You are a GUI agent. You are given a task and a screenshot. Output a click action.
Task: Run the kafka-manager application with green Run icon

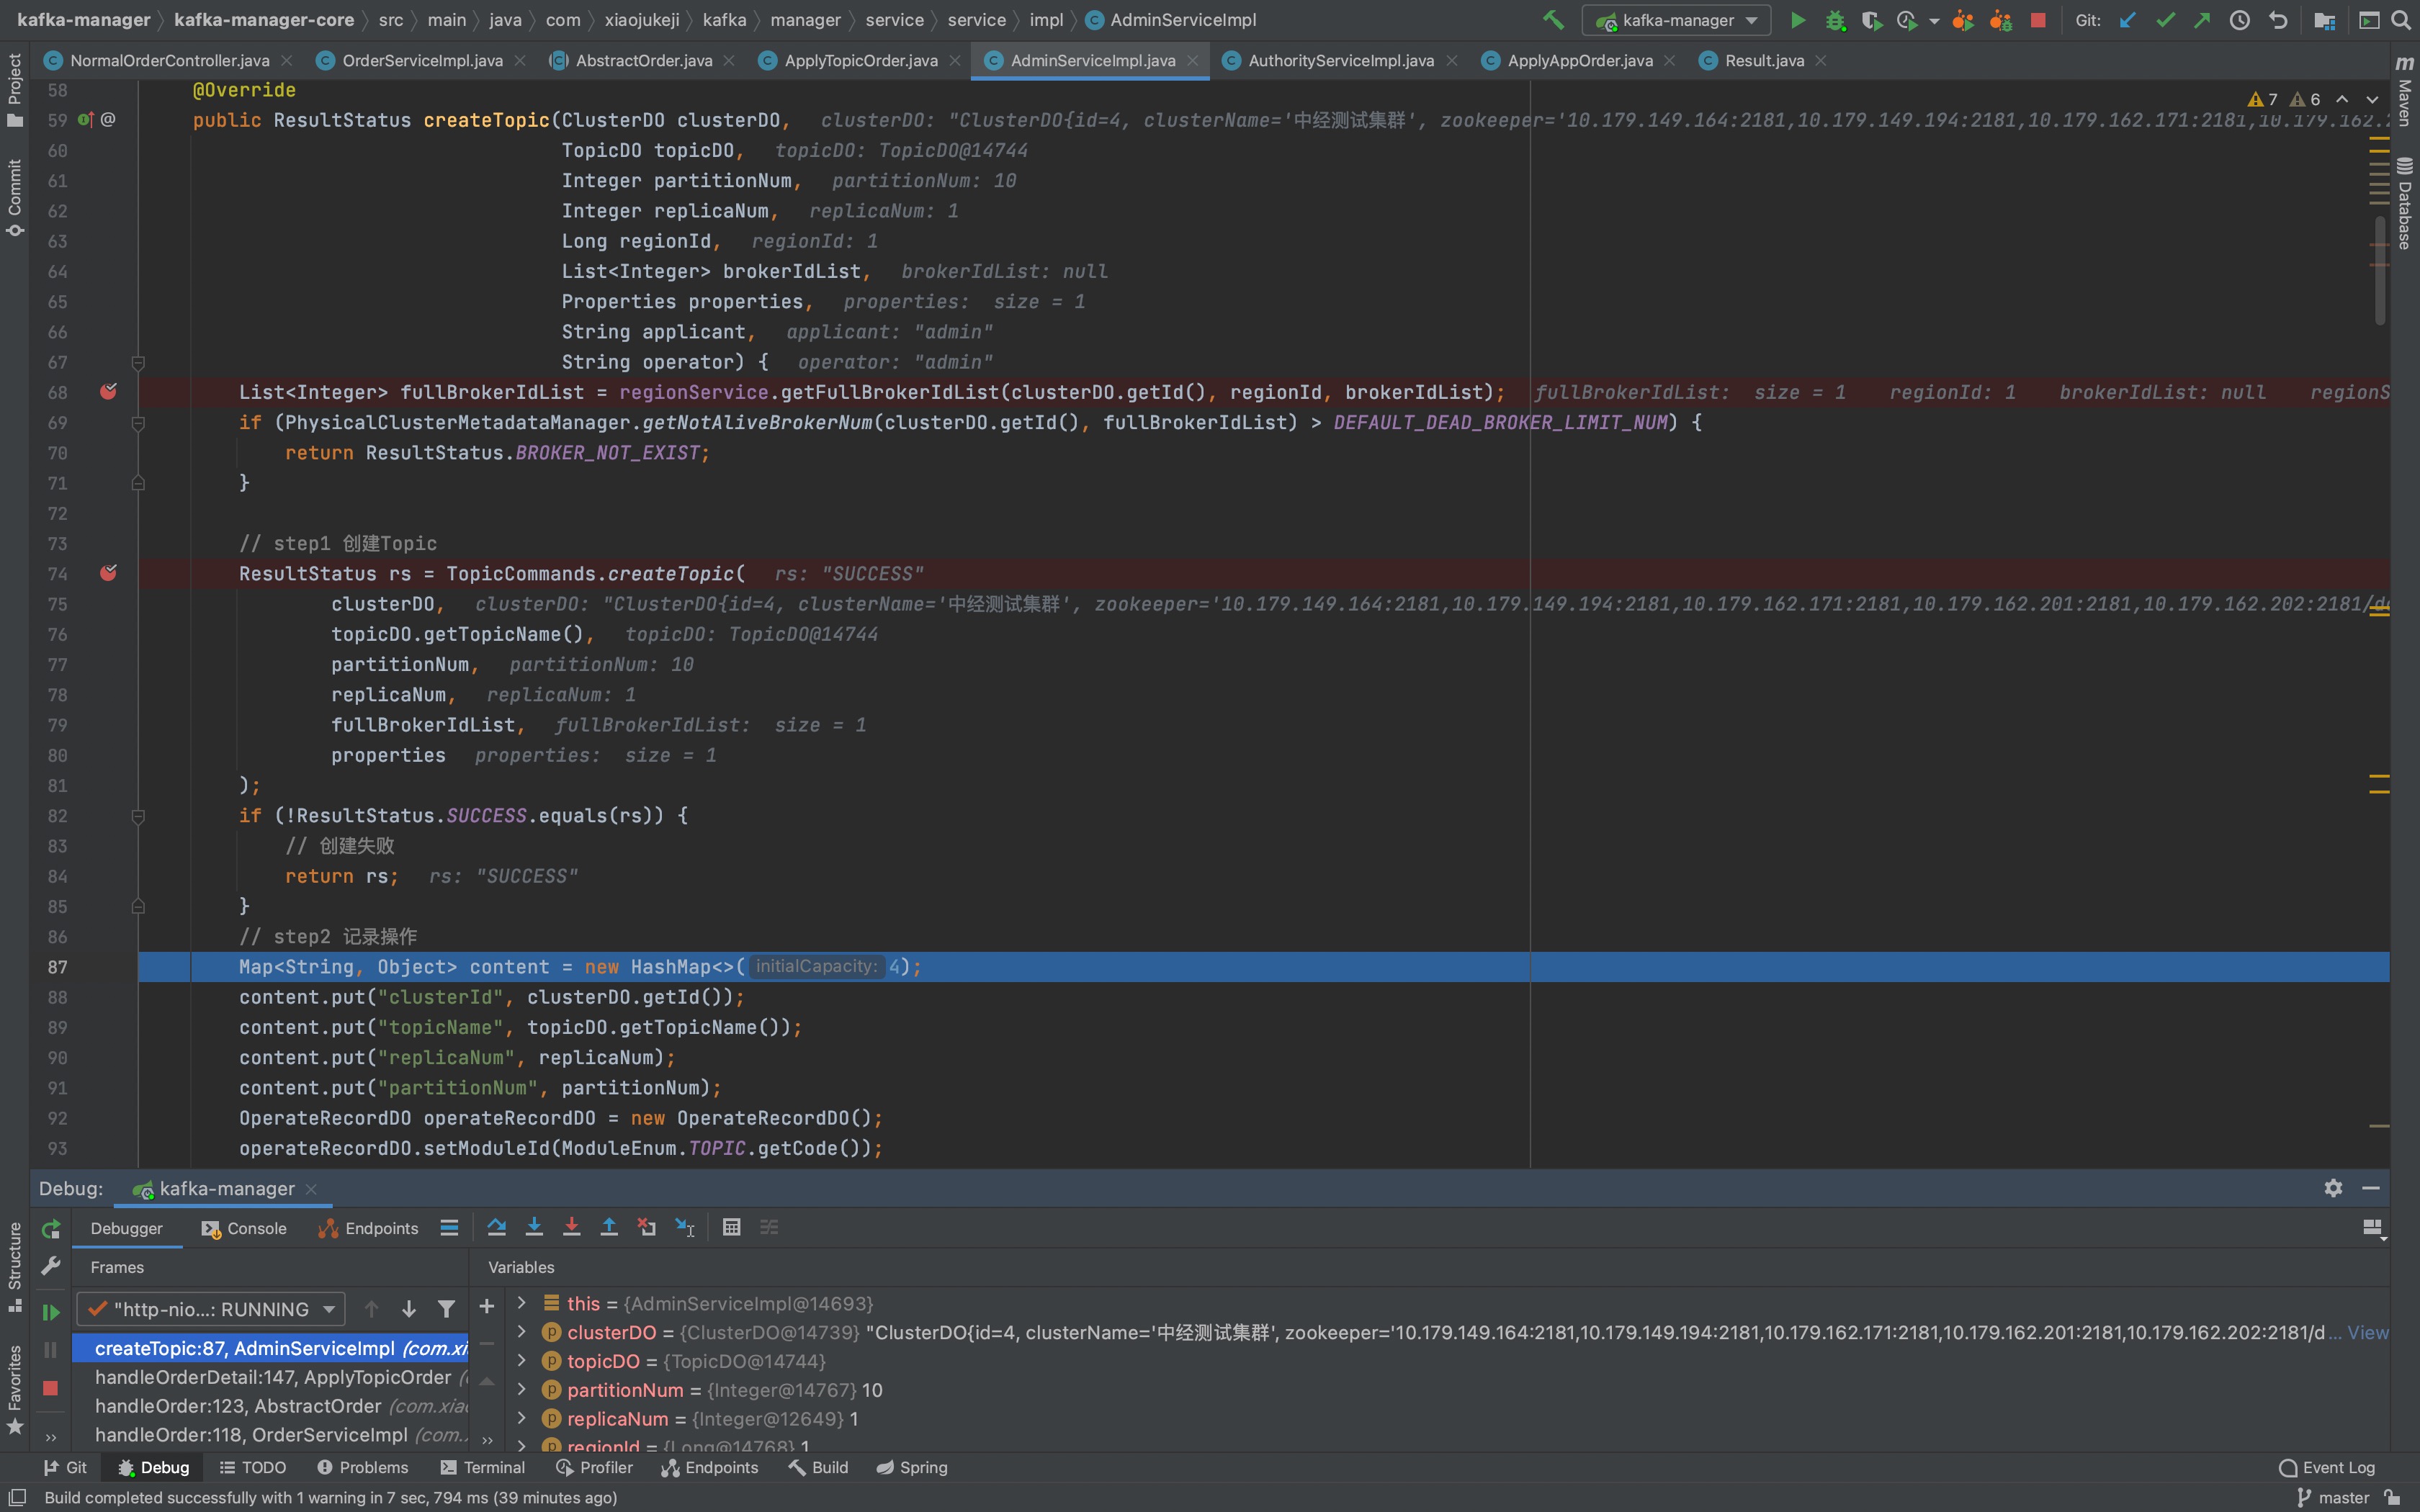1798,20
